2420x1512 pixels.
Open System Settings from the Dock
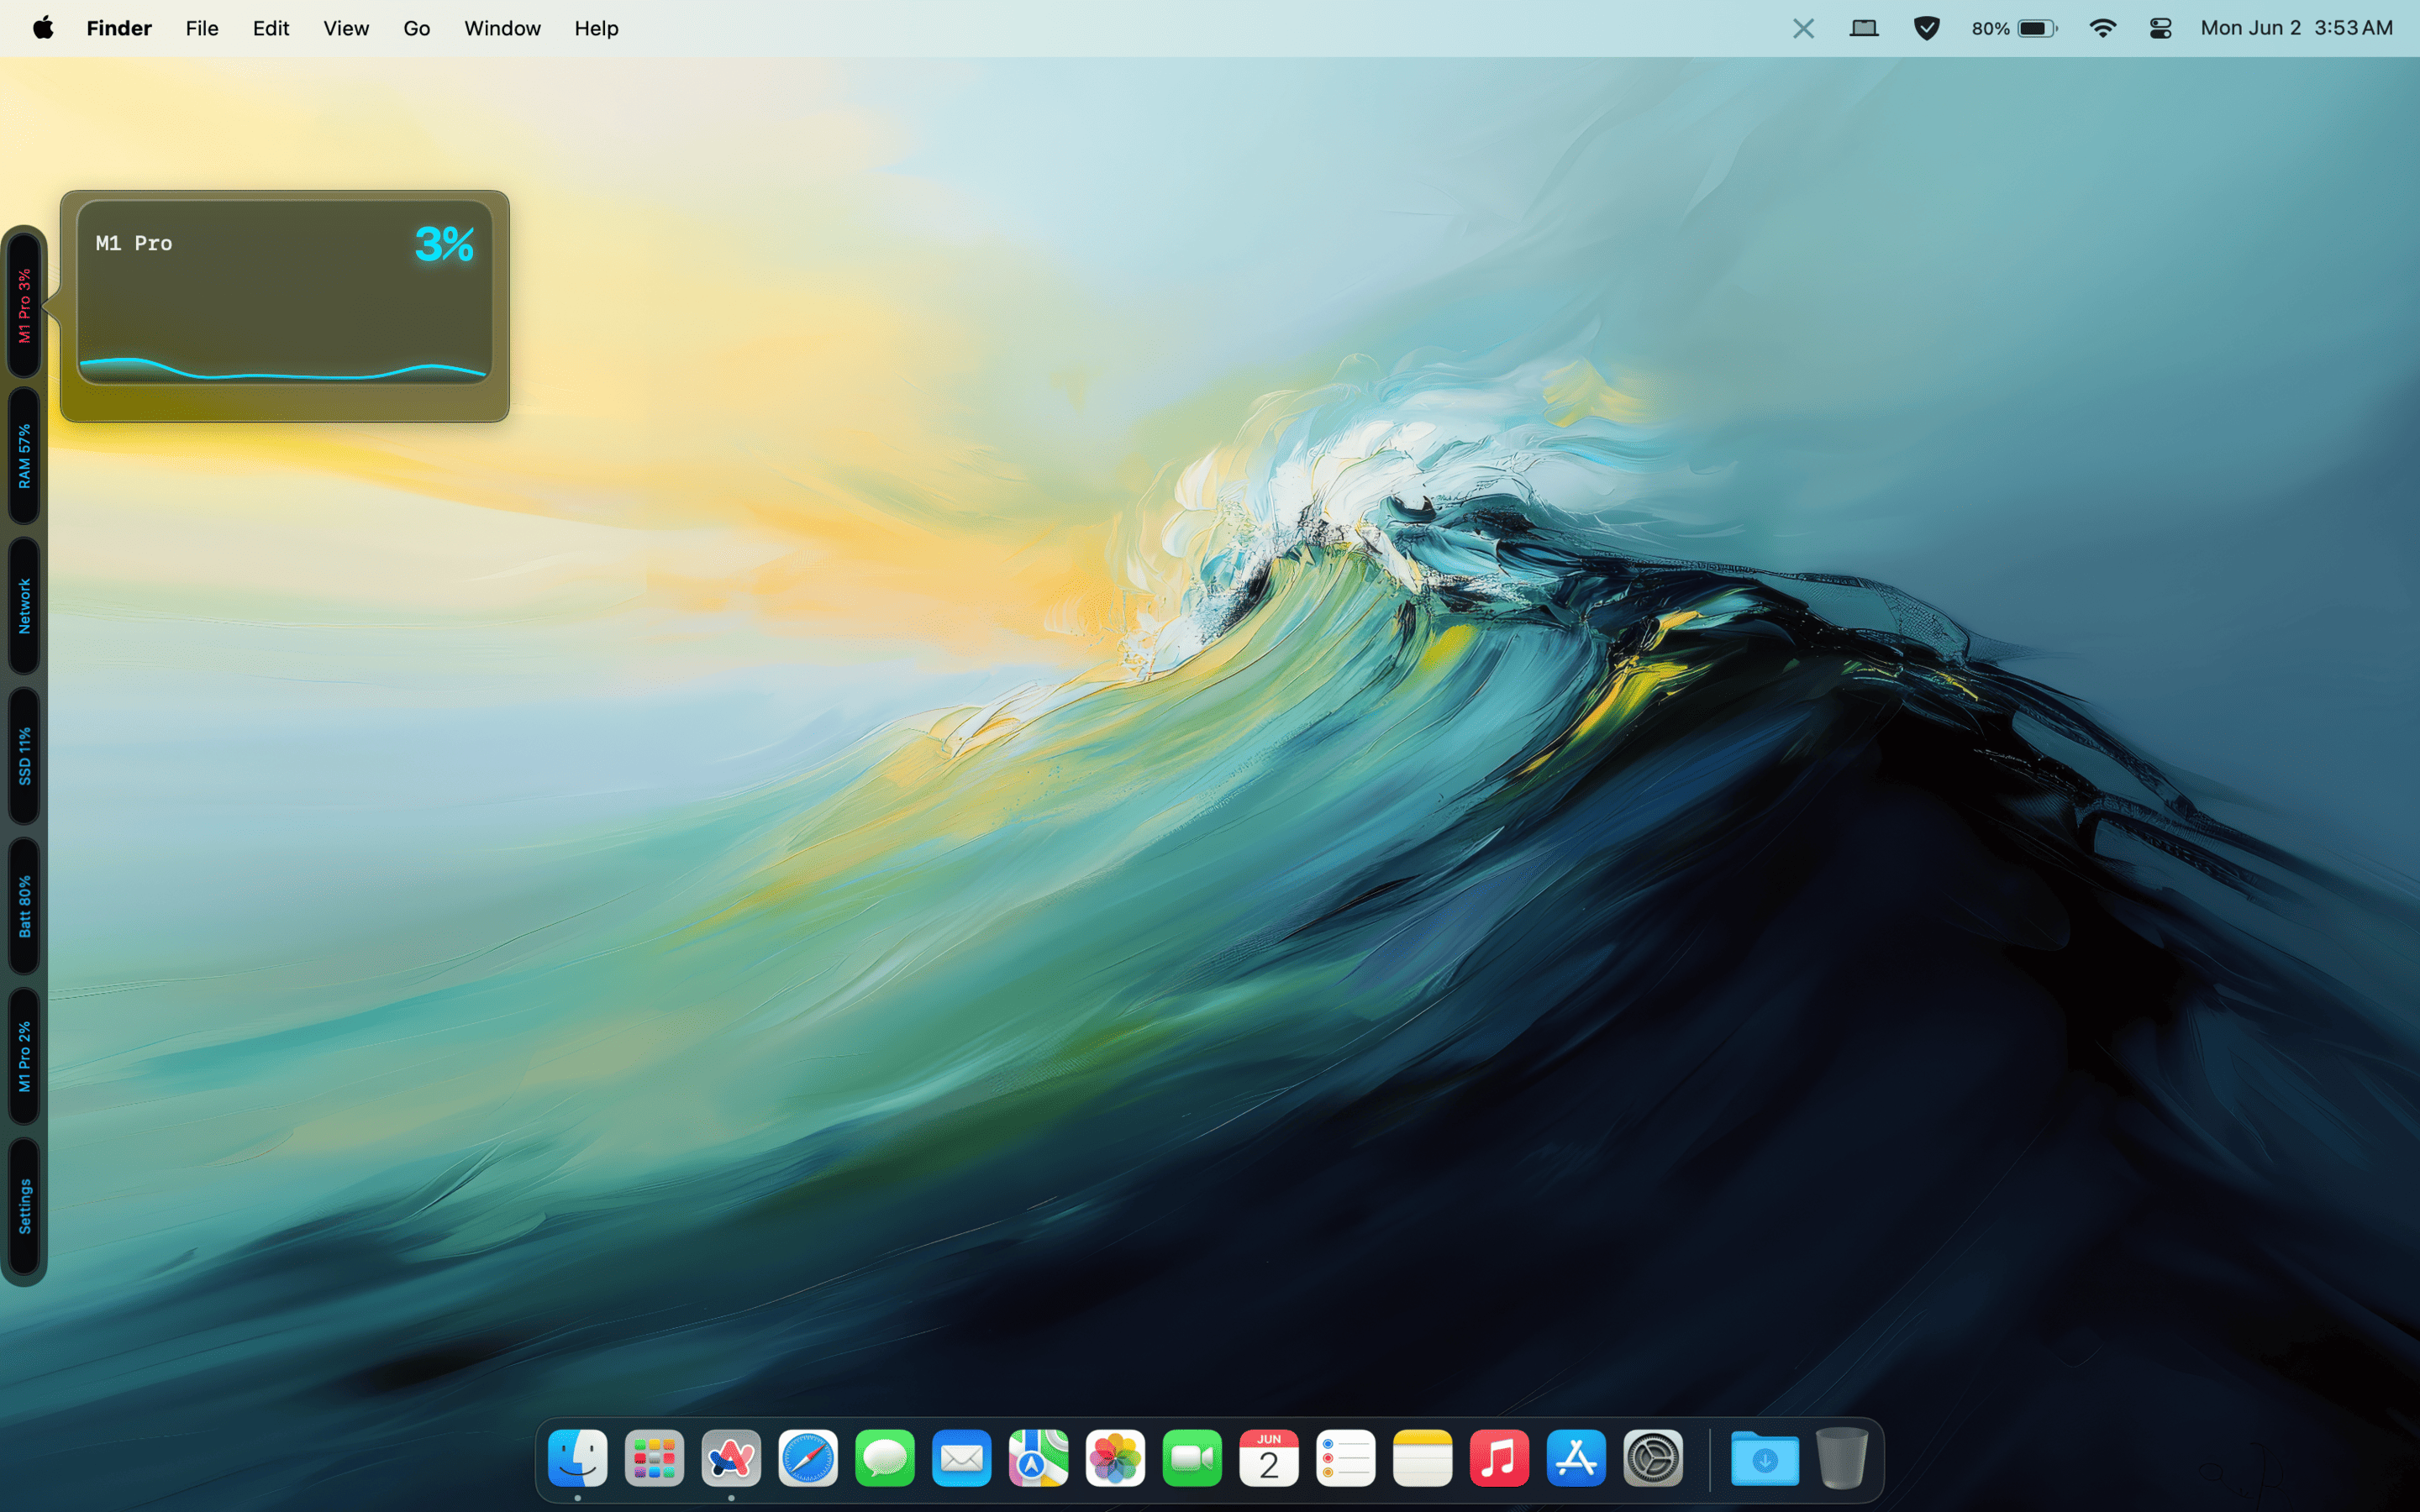[x=1653, y=1458]
